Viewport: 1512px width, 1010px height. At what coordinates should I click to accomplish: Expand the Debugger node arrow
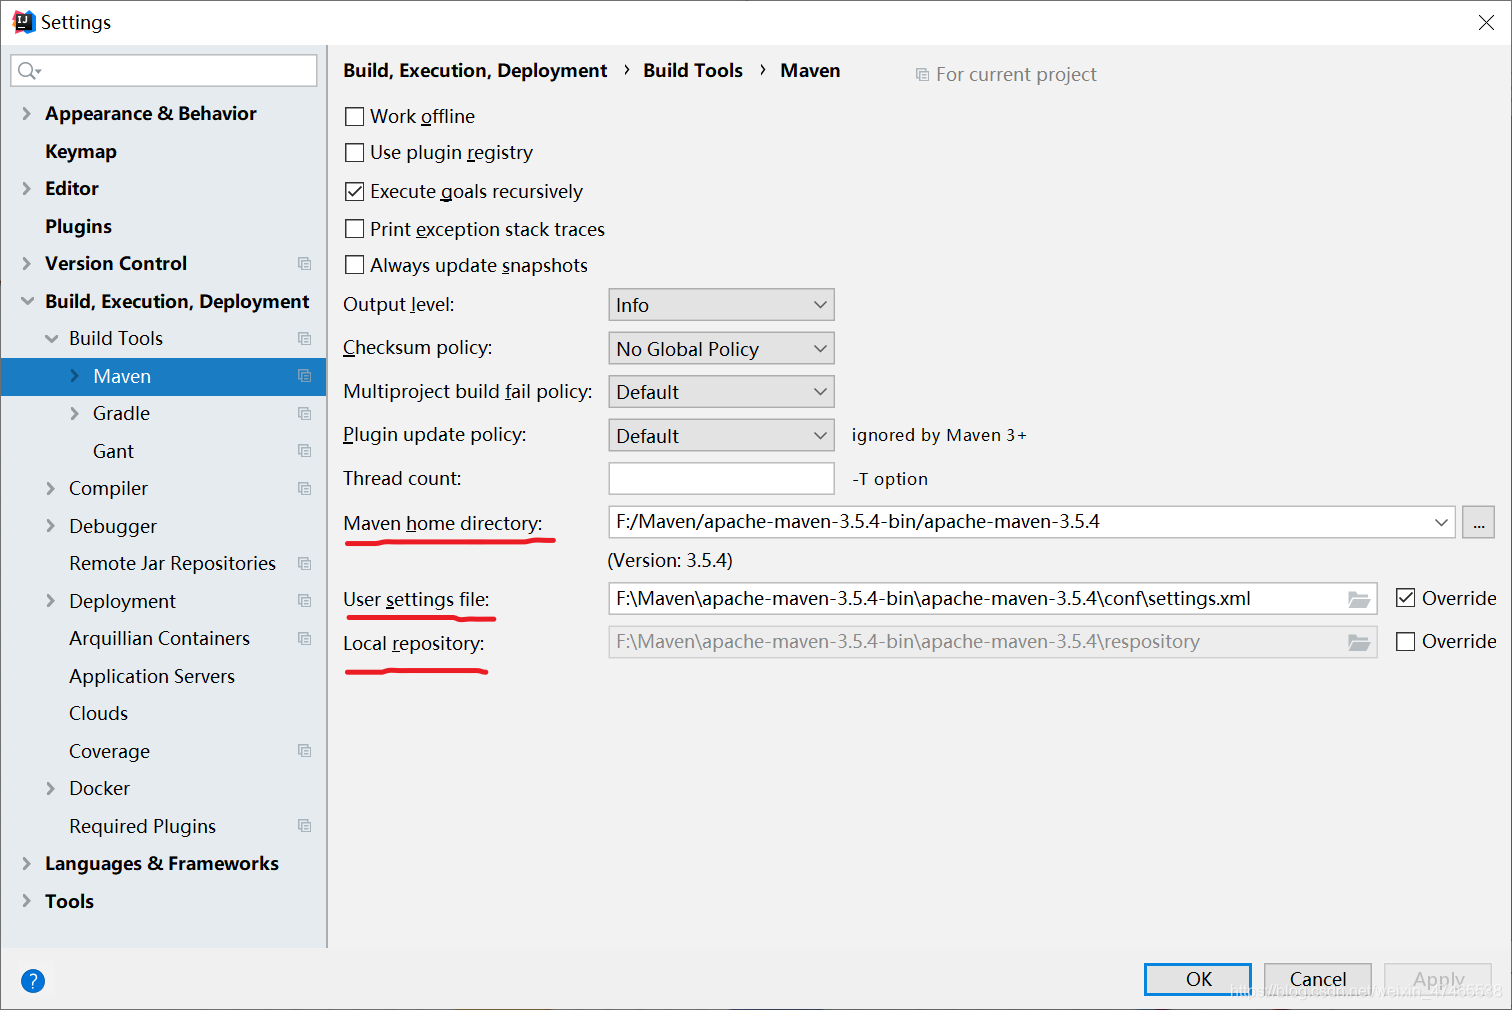click(x=51, y=526)
